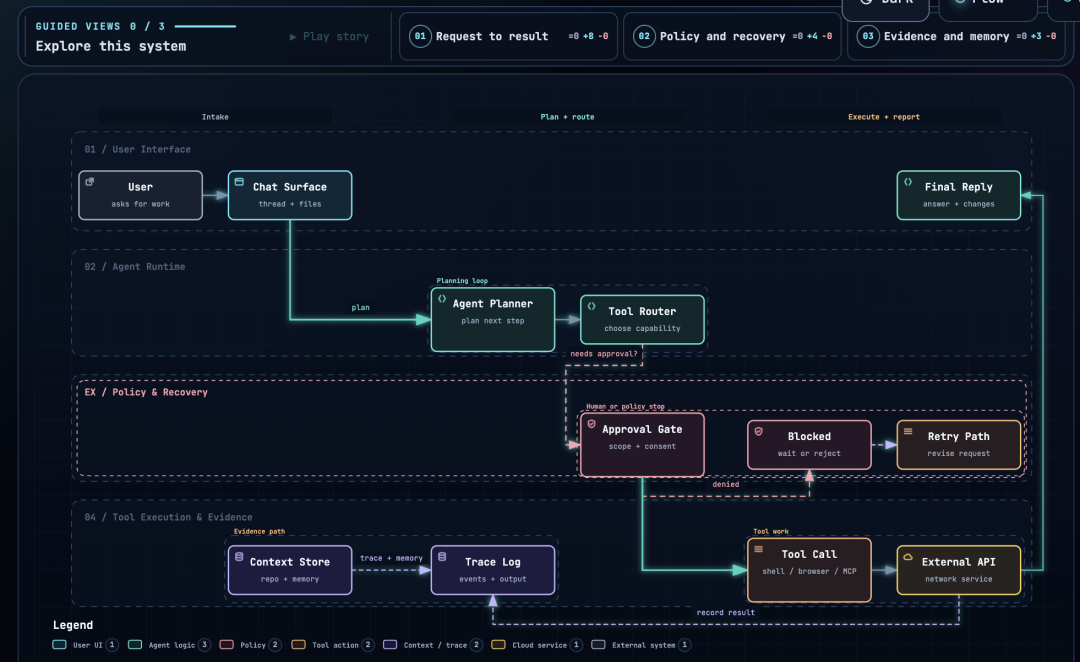Click the 'EX / Policy & Recovery' section label
Viewport: 1080px width, 662px height.
146,392
